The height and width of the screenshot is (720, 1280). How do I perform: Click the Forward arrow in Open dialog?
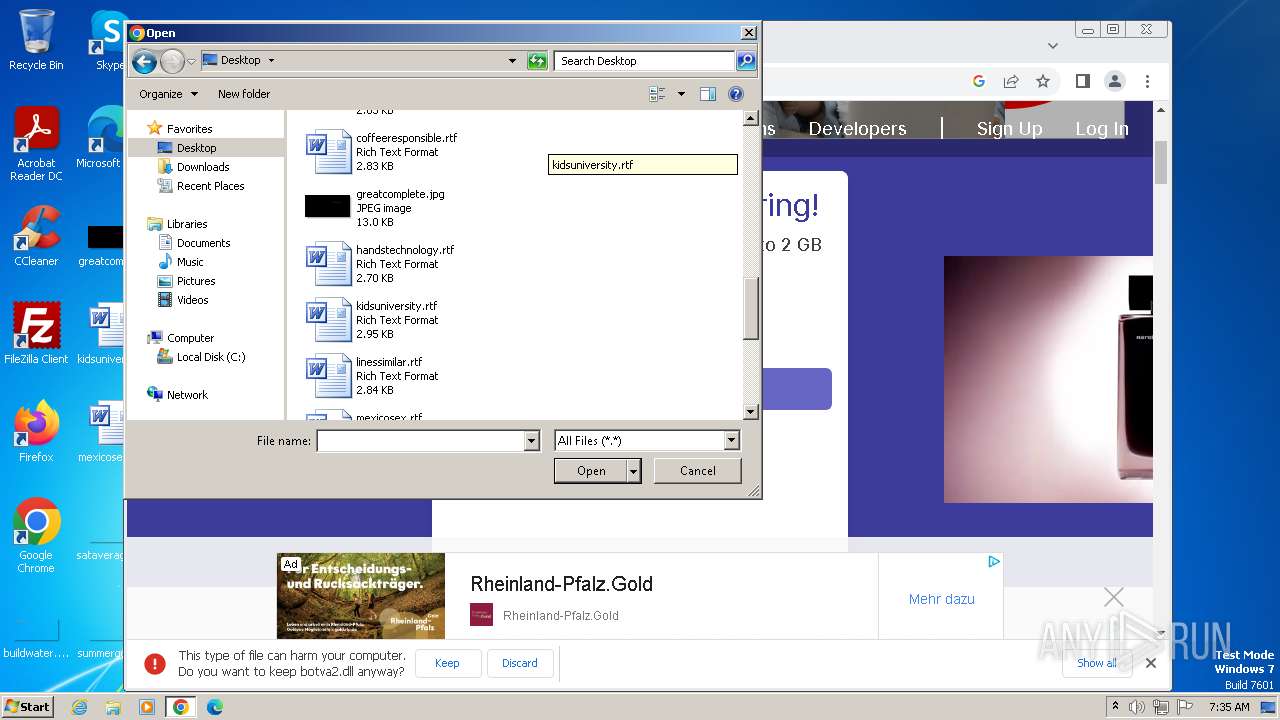tap(172, 61)
